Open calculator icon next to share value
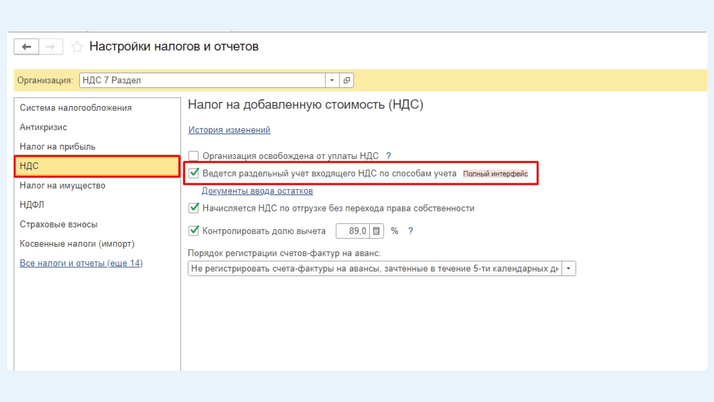714x402 pixels. [377, 231]
